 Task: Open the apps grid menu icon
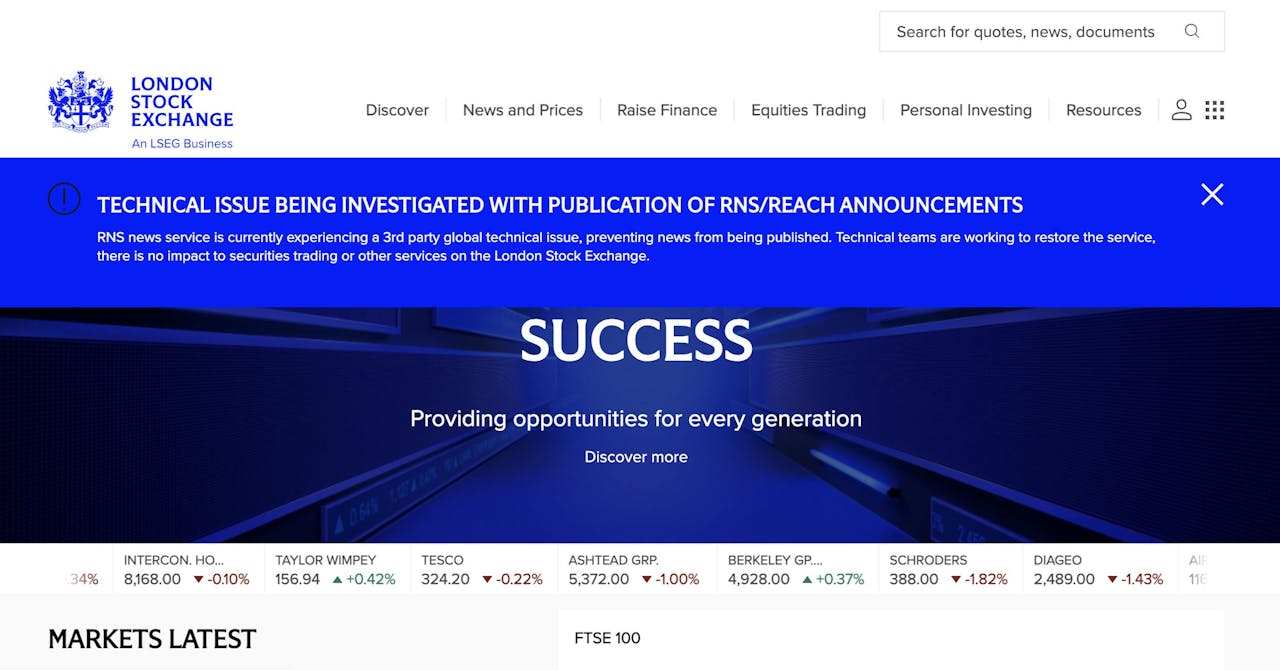tap(1214, 110)
